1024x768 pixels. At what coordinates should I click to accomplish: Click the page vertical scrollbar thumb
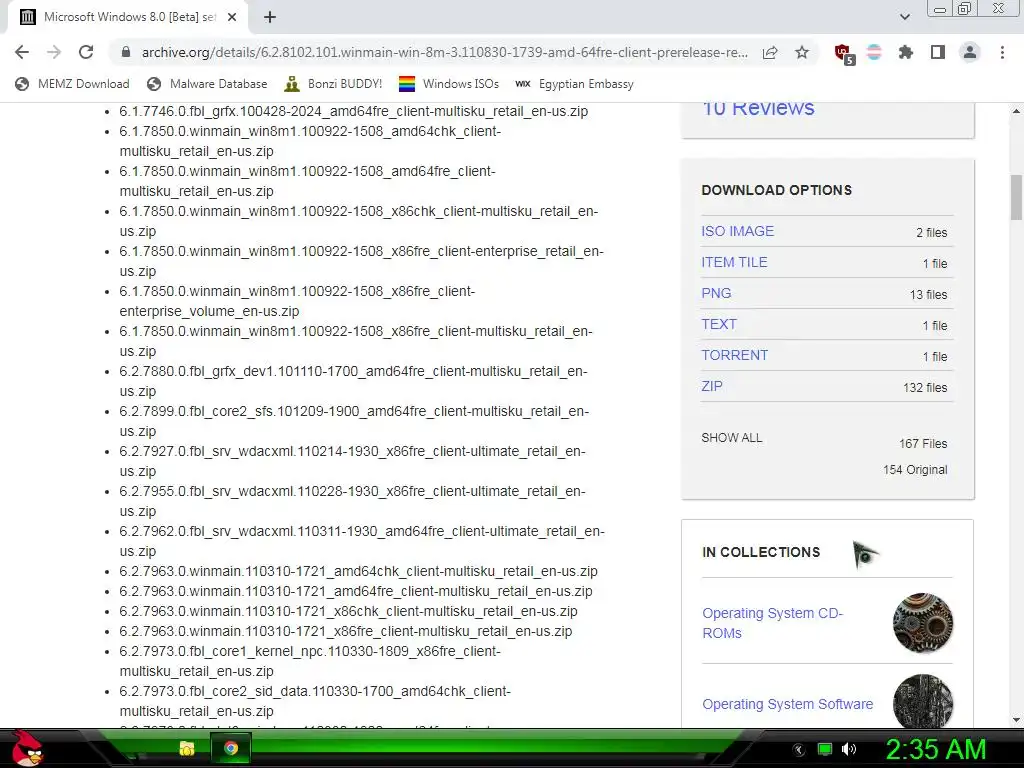tap(1016, 197)
